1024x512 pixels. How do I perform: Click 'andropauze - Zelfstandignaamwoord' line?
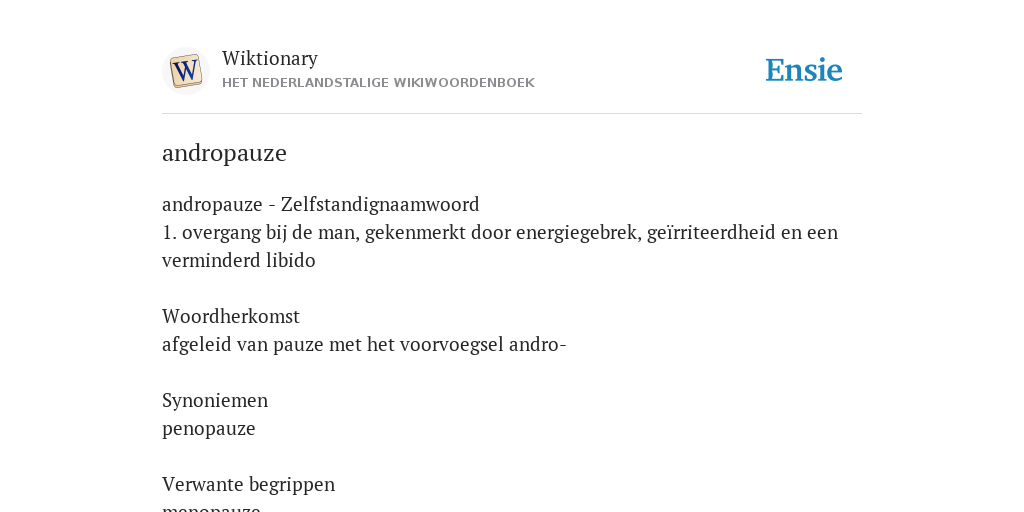pyautogui.click(x=321, y=204)
